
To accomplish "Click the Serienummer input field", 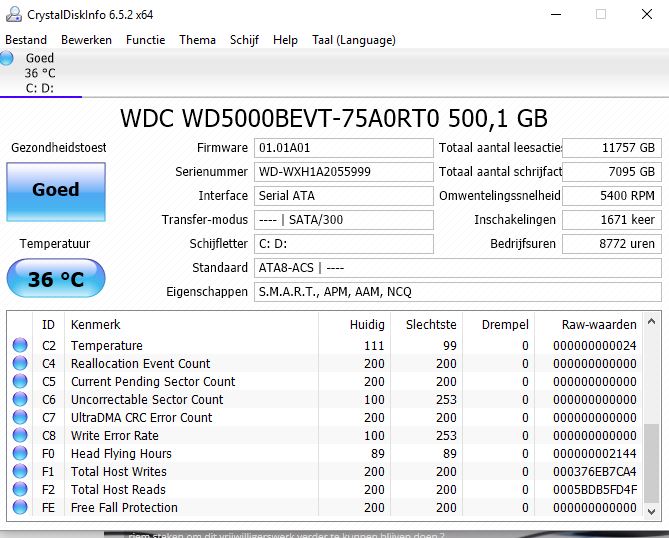I will click(x=343, y=172).
